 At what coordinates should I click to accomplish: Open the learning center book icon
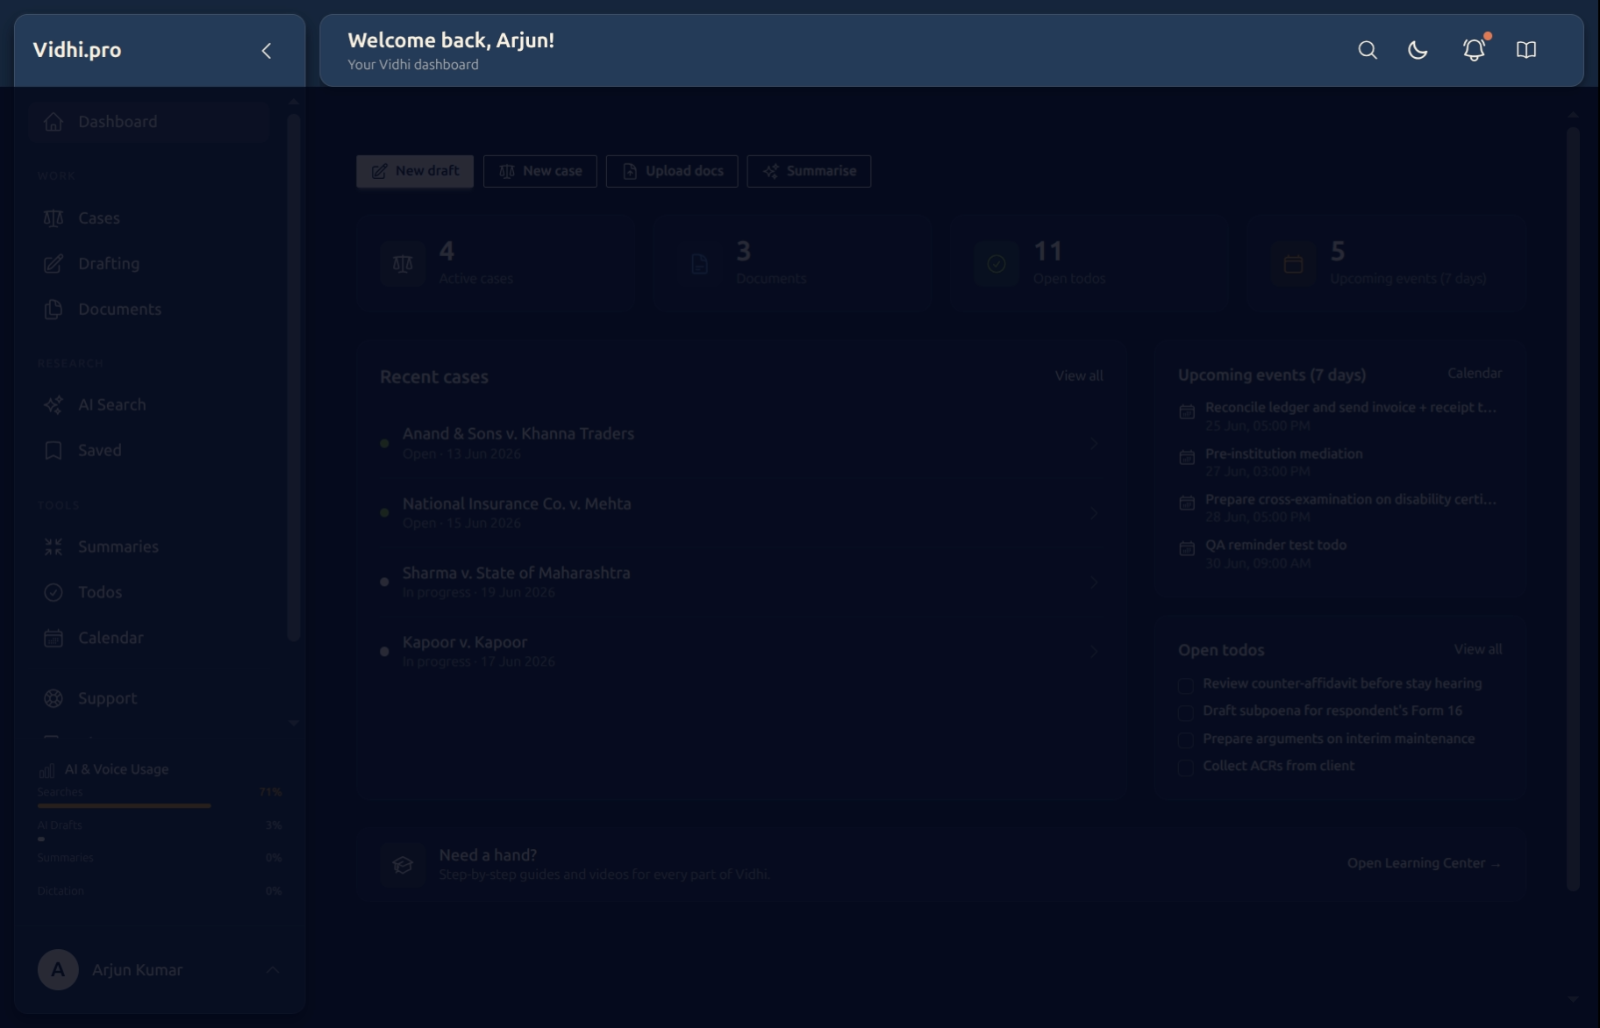(x=1526, y=50)
